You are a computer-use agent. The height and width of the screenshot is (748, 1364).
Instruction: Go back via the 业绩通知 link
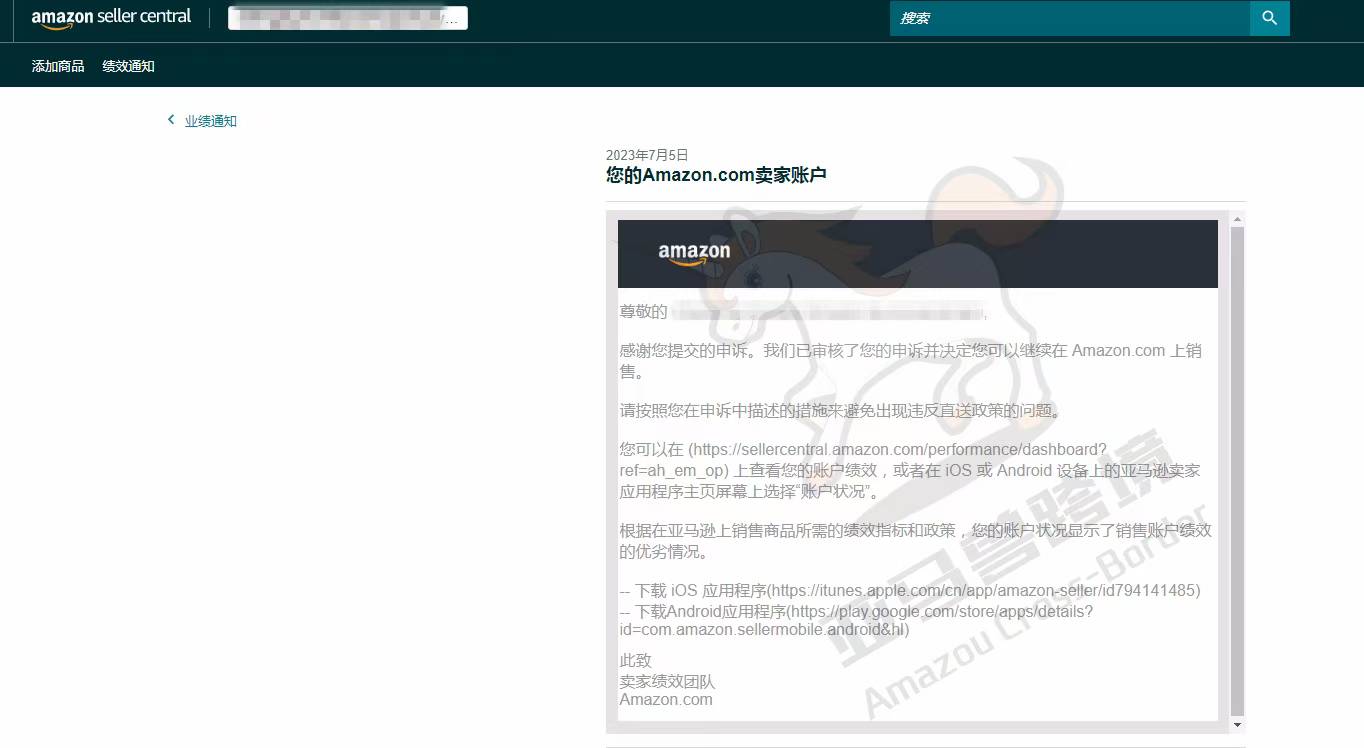point(210,121)
